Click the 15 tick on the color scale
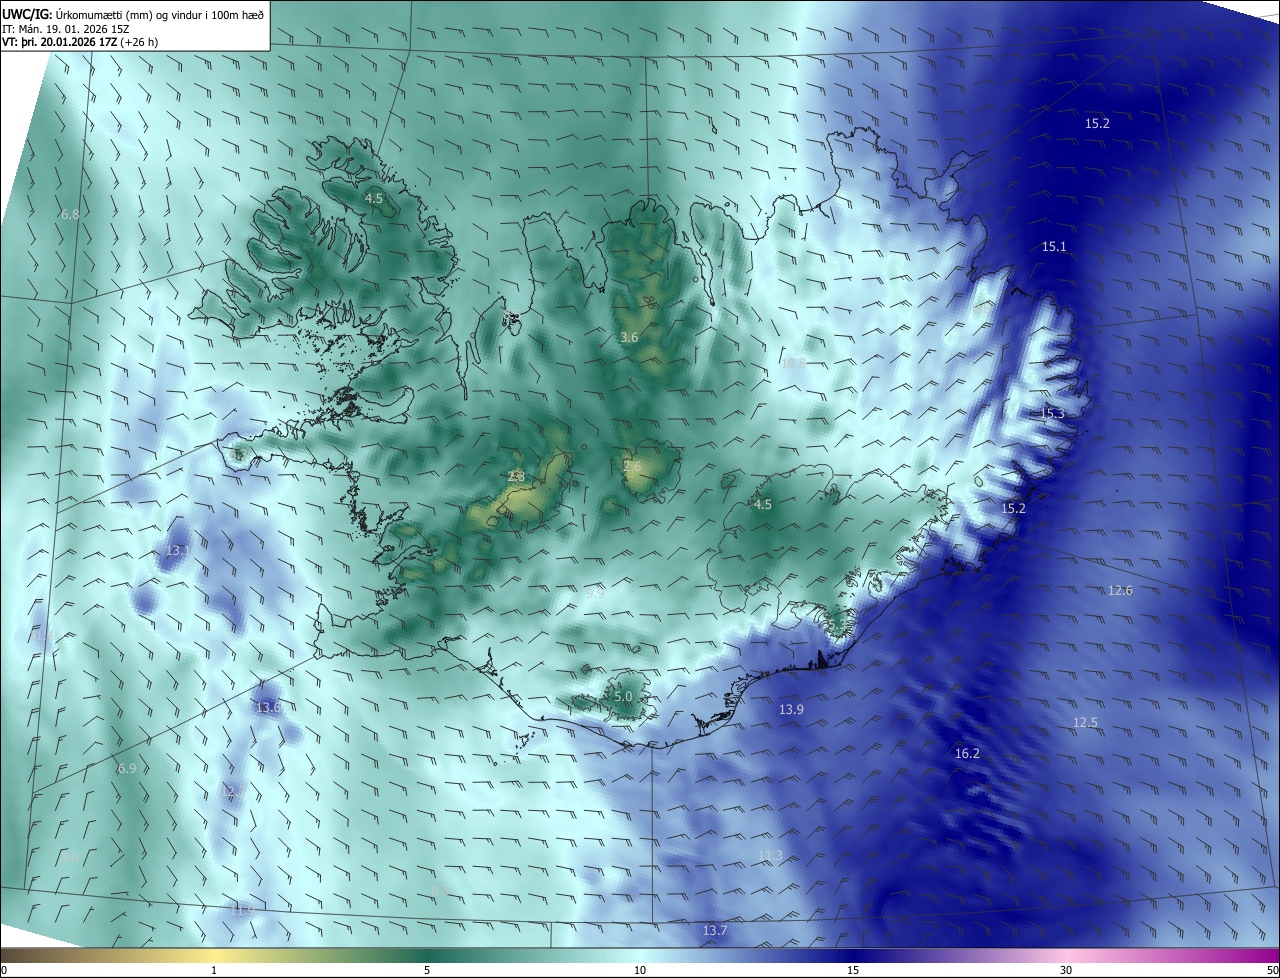This screenshot has width=1280, height=978. coord(853,970)
